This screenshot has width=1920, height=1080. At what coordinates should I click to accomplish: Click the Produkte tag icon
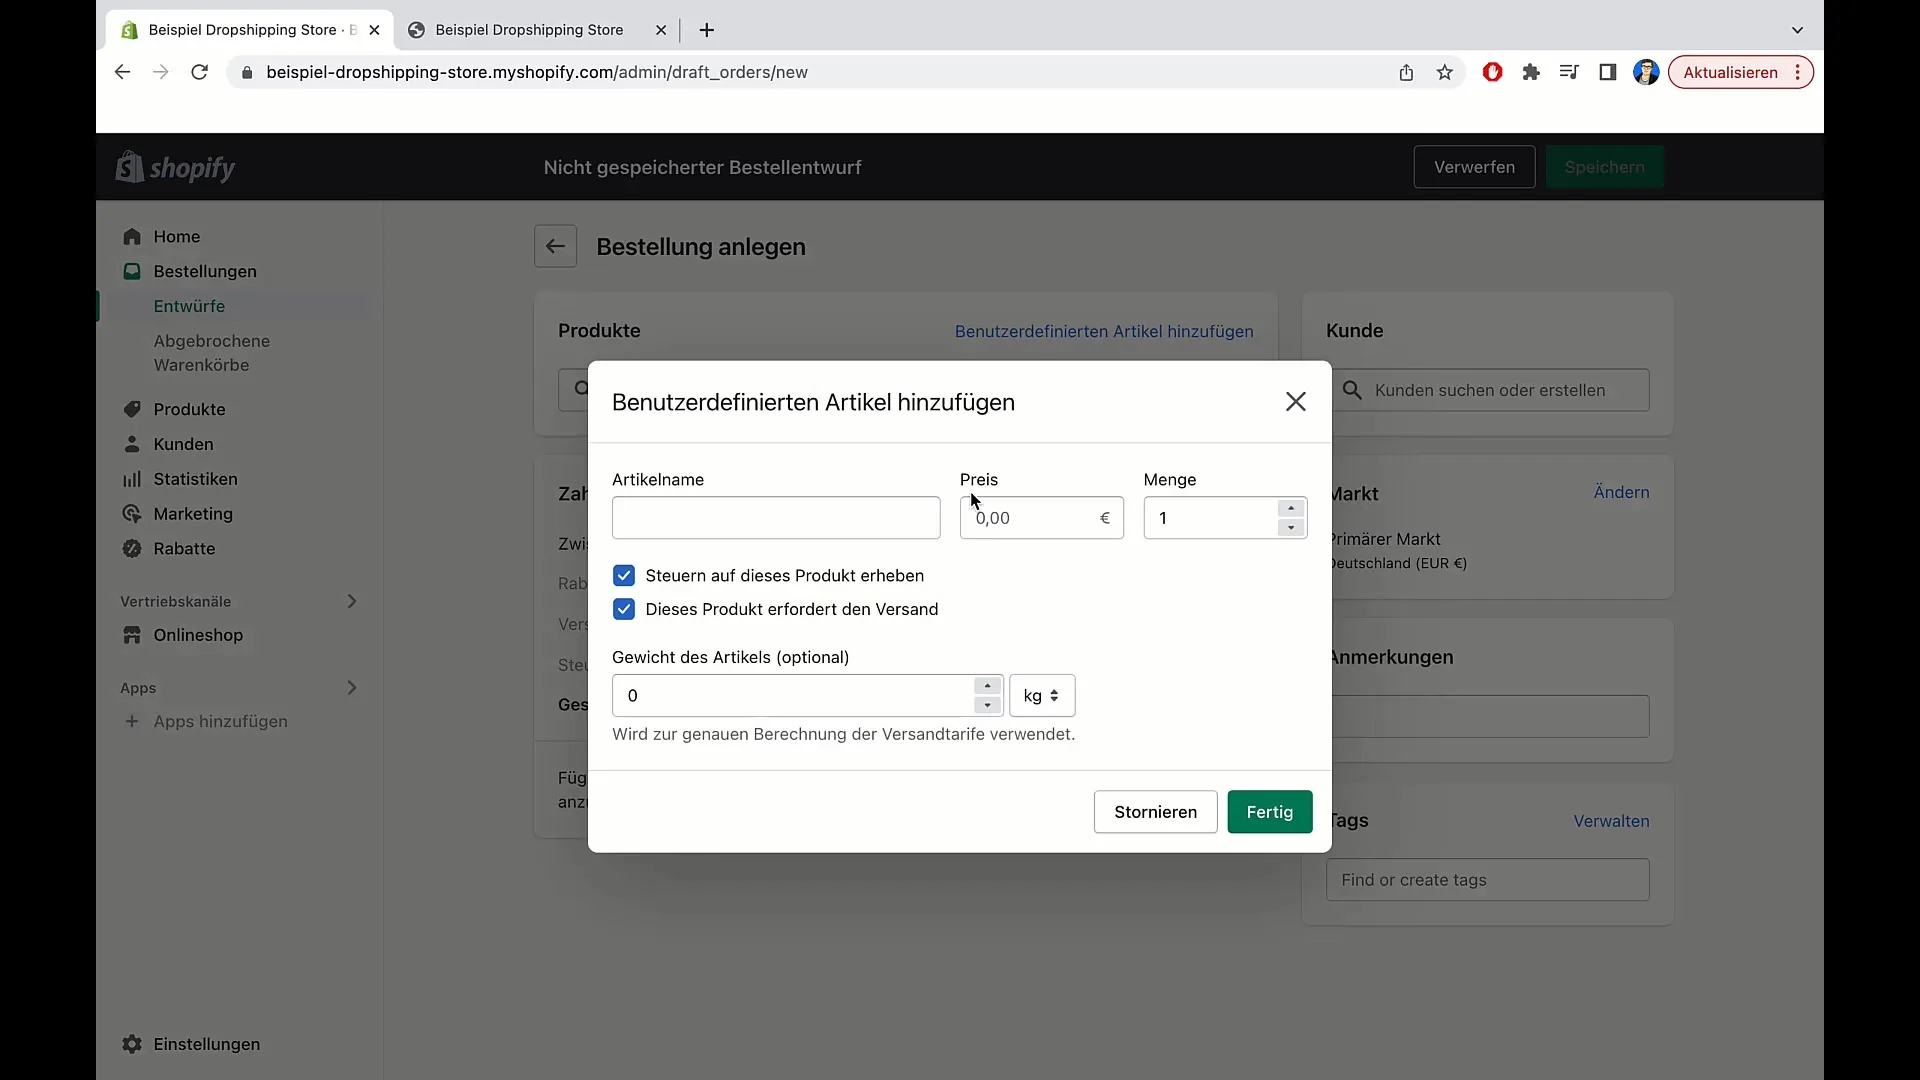132,409
